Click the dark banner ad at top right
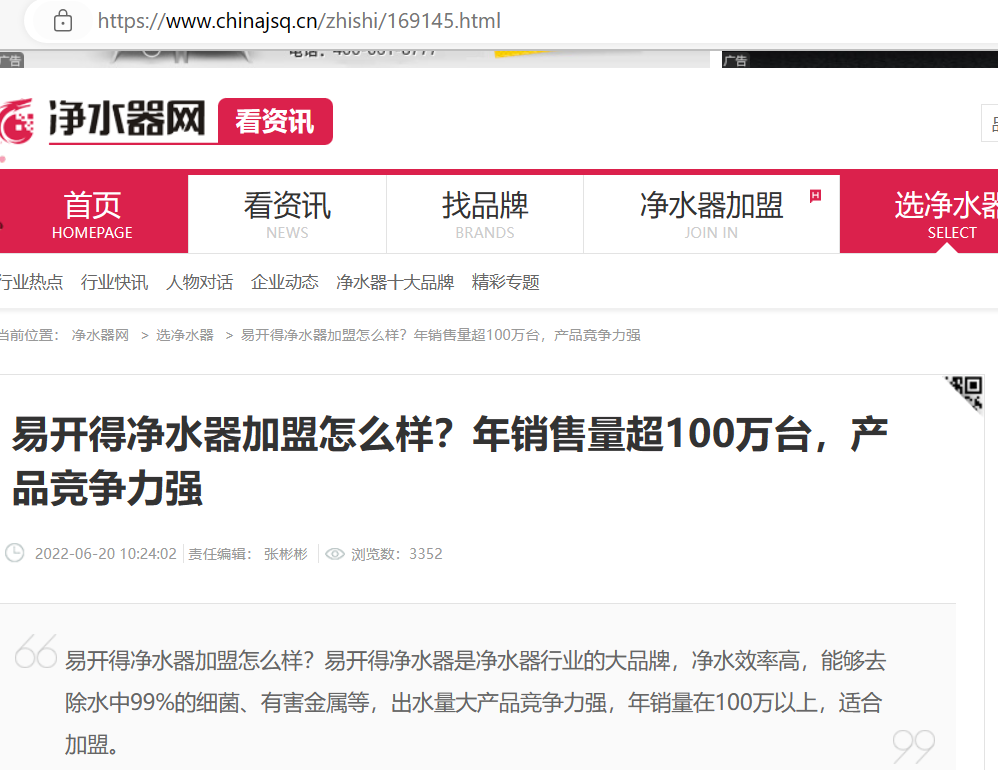 coord(860,59)
